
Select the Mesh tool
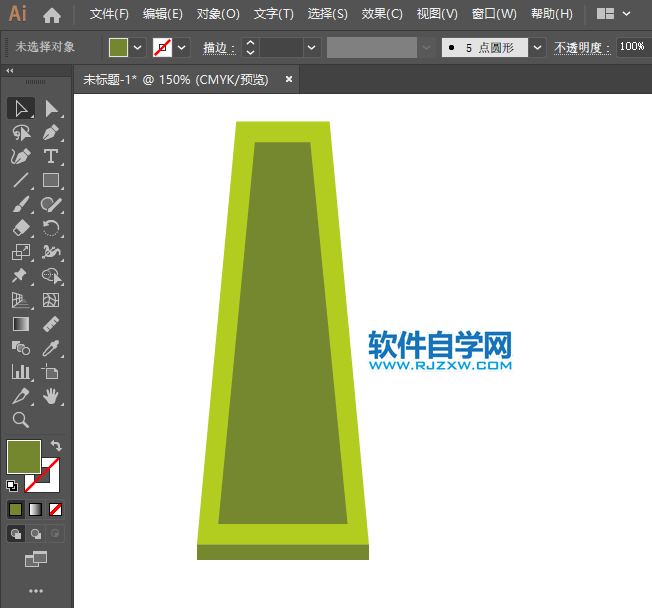tap(51, 300)
